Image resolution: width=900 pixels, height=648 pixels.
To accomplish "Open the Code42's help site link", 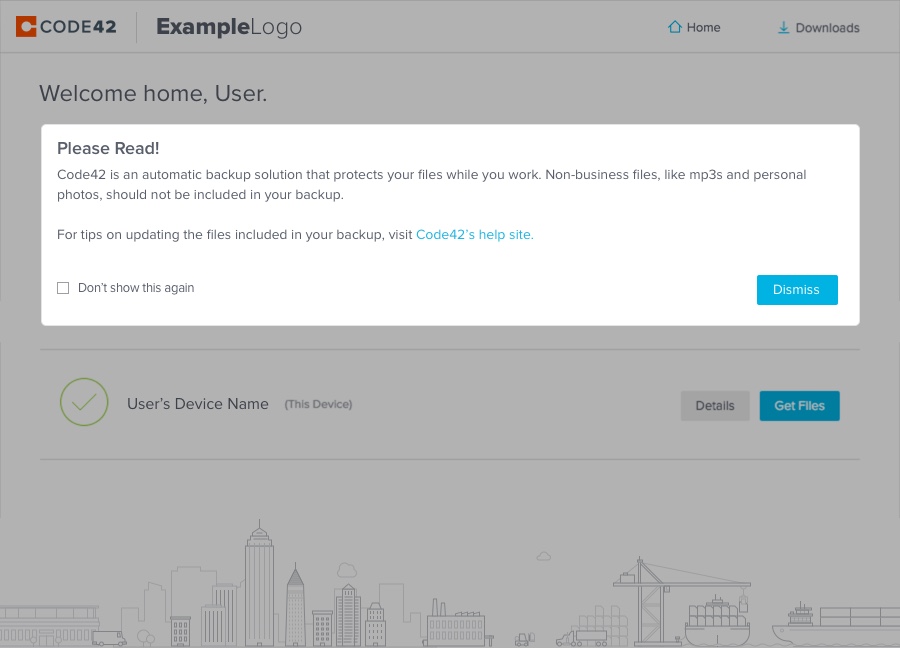I will (474, 234).
